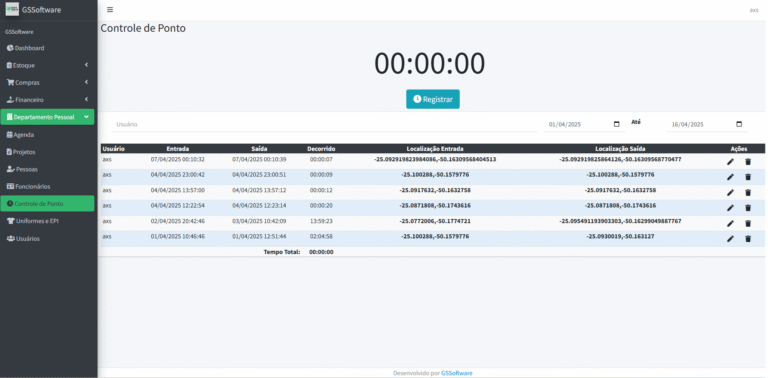The image size is (768, 378).
Task: Edit the 04/04/2025 13:57:00 entry pencil icon
Action: click(730, 192)
